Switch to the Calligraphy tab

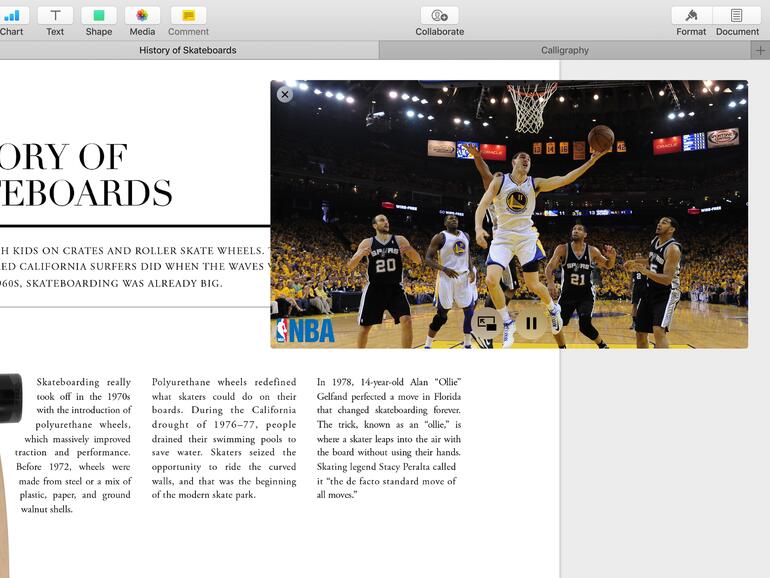(565, 50)
